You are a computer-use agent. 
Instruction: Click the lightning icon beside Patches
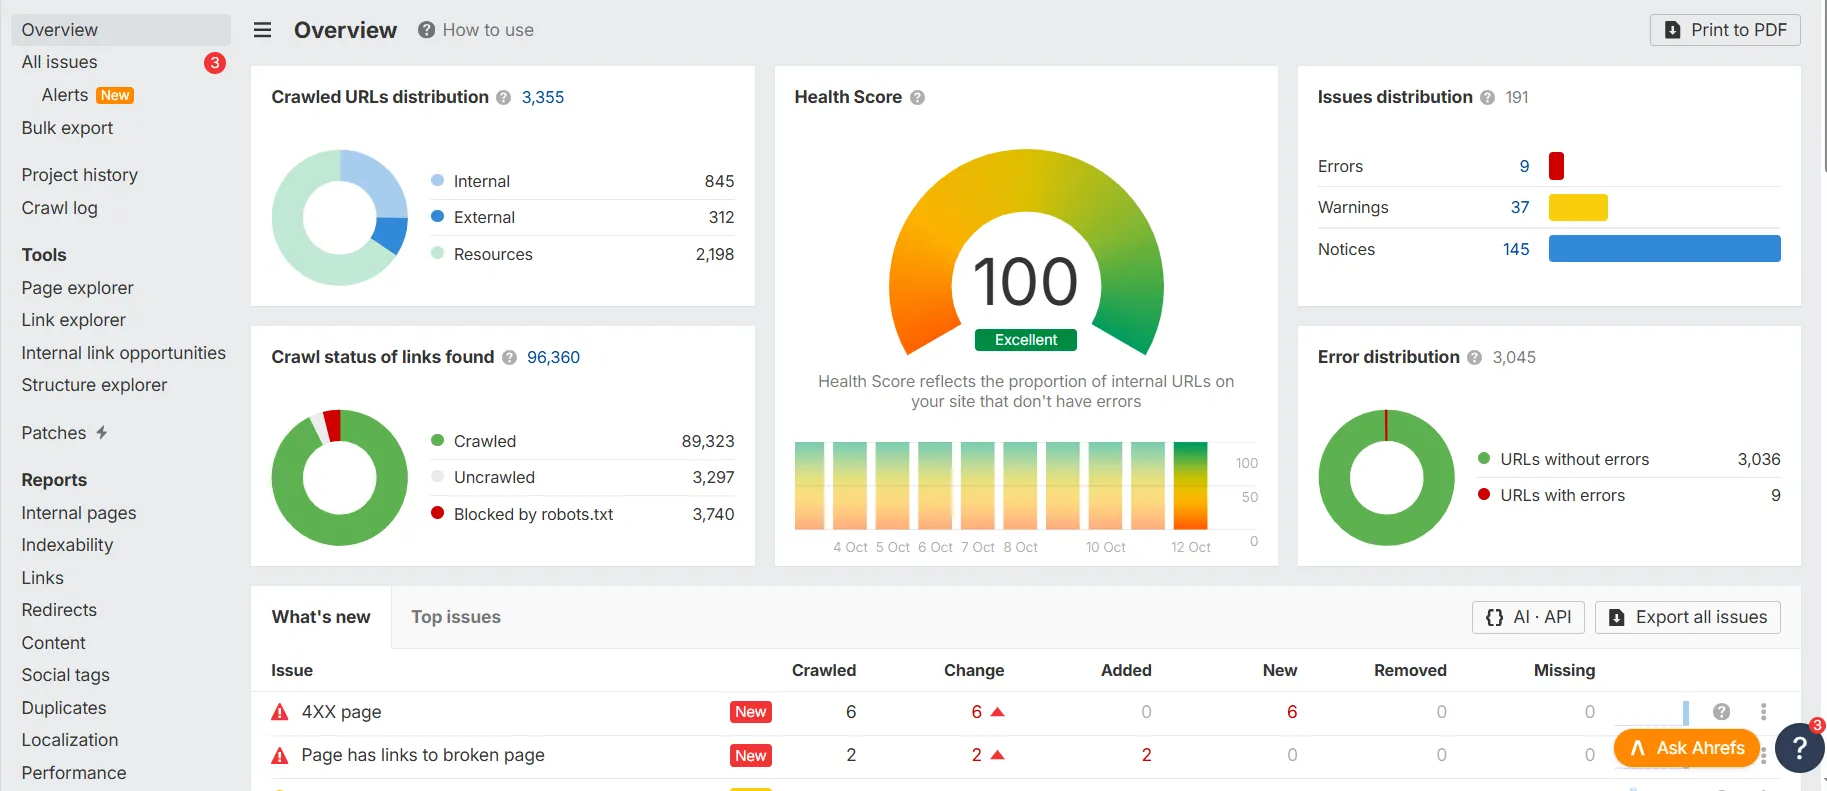(102, 433)
